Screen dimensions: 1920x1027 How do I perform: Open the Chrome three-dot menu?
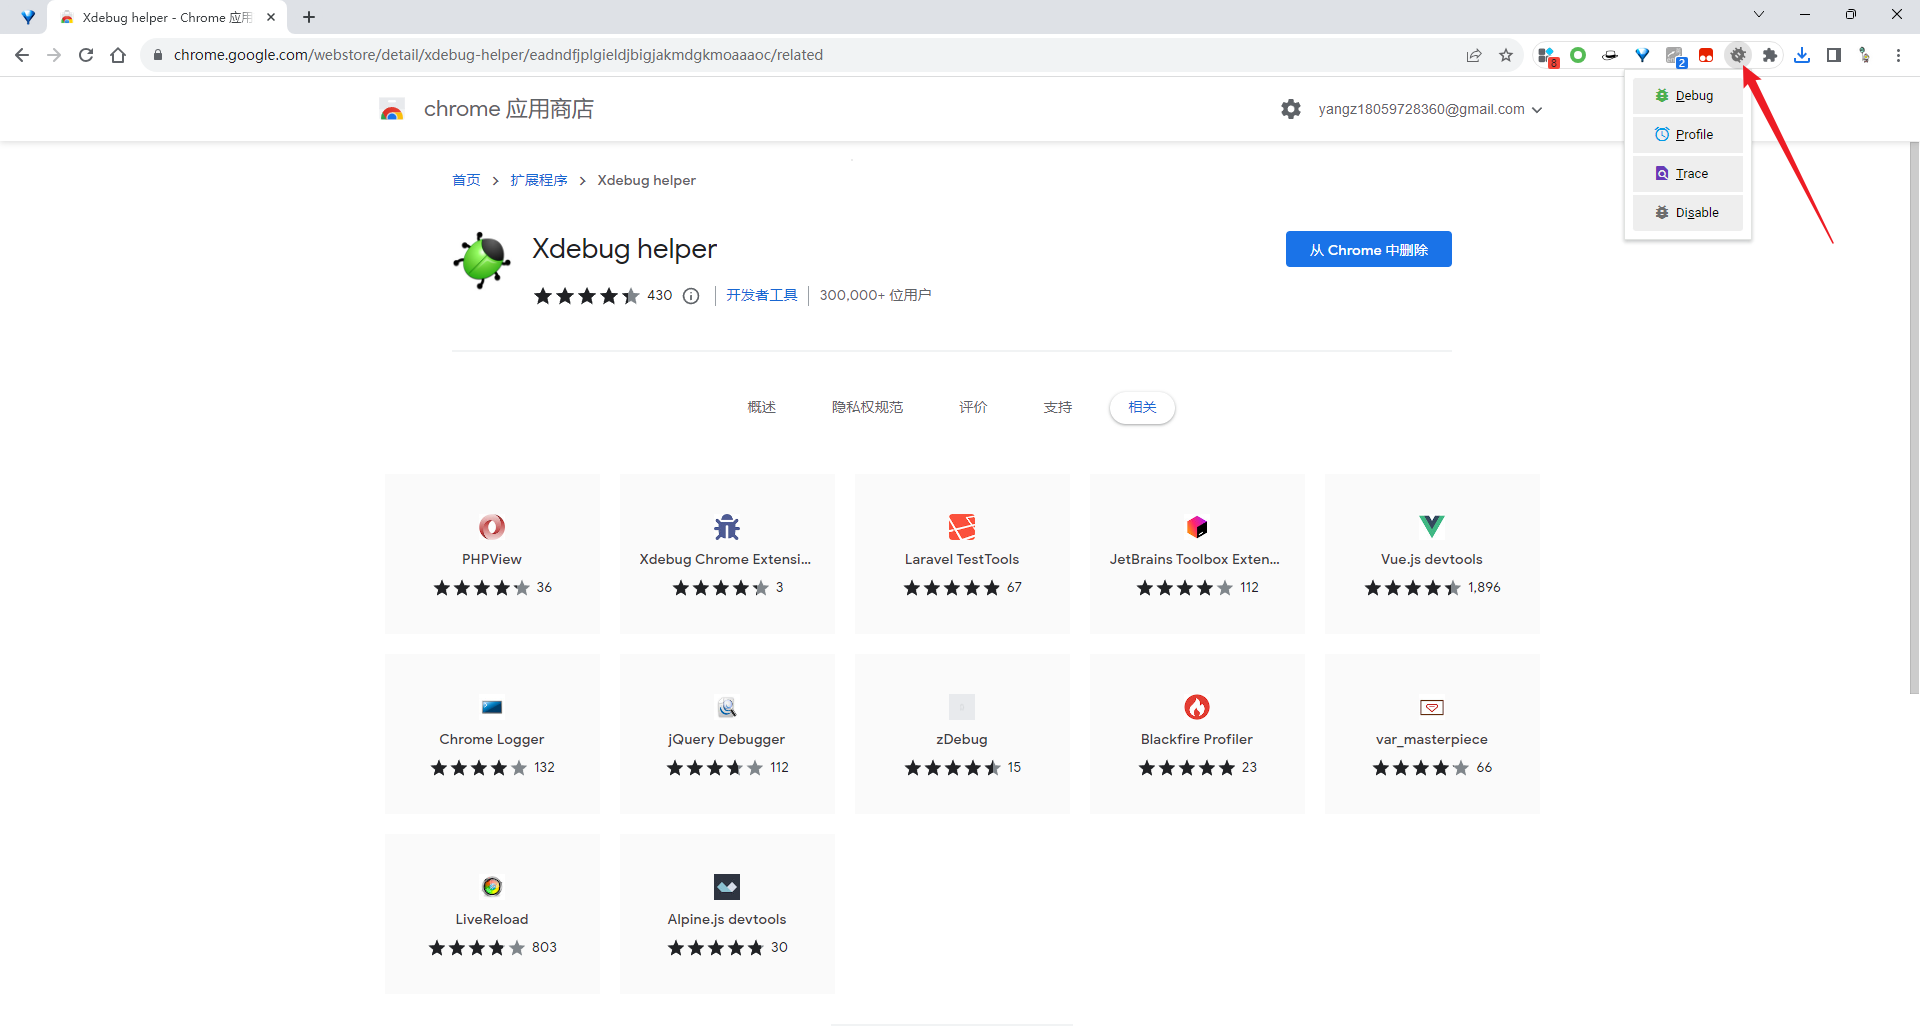click(1898, 55)
